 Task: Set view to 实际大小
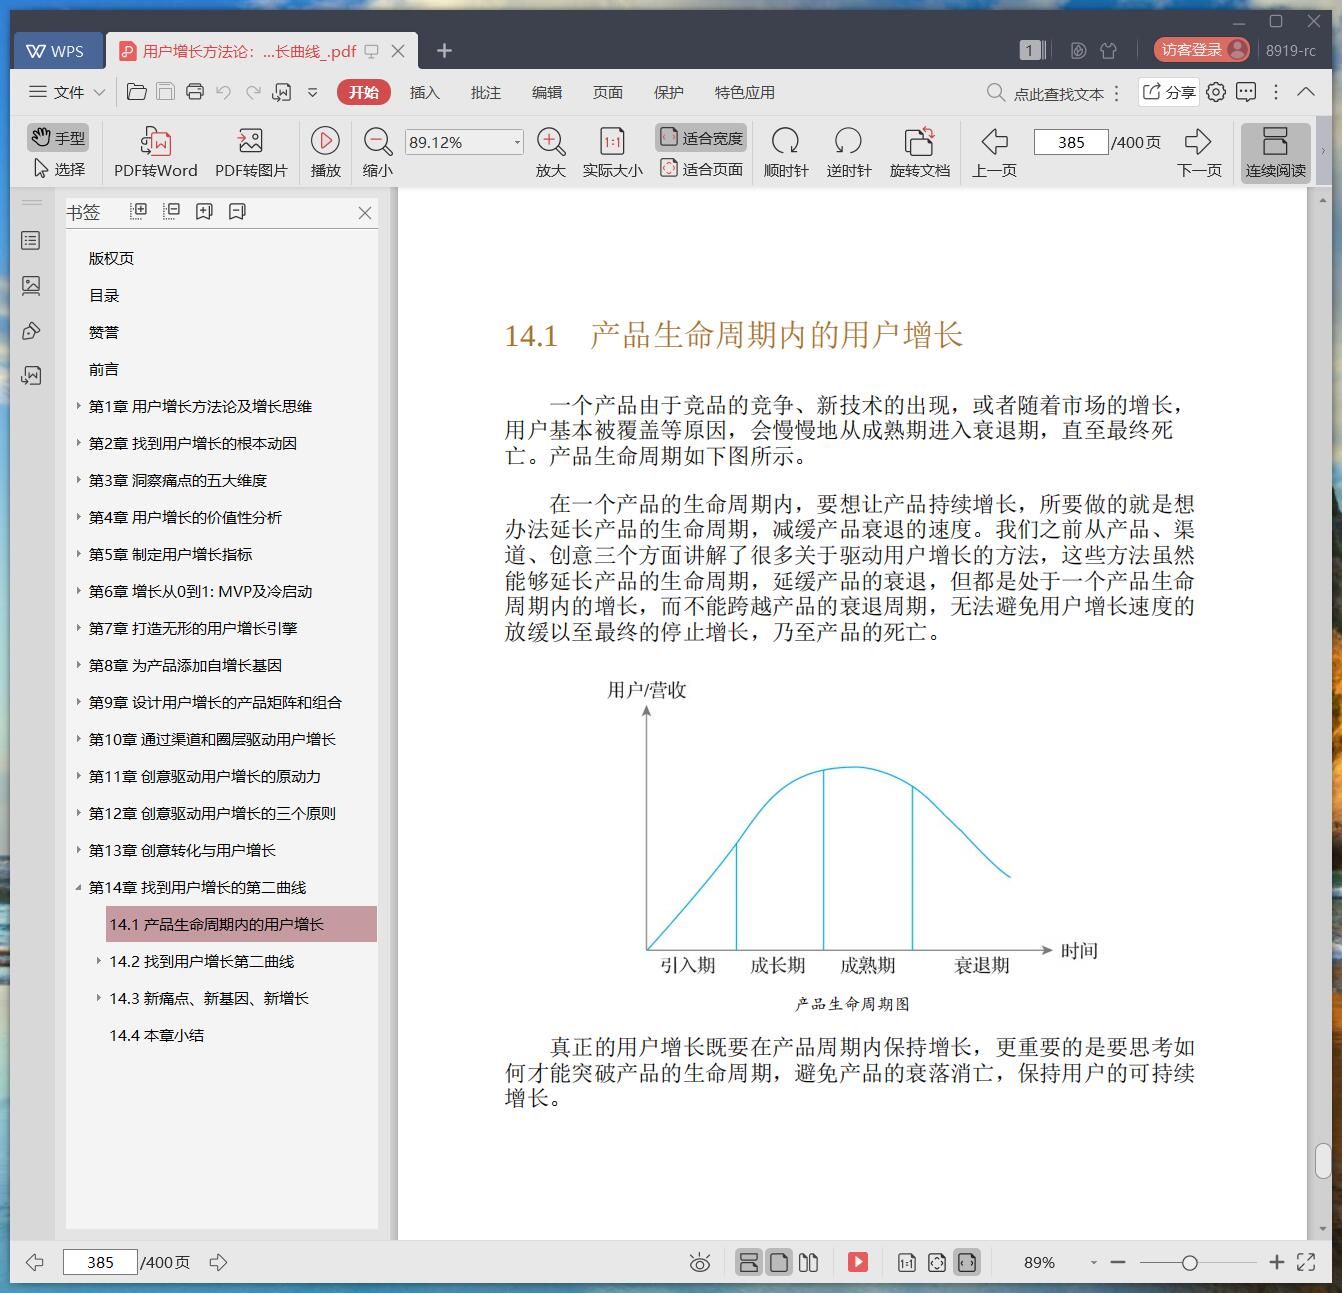click(612, 153)
